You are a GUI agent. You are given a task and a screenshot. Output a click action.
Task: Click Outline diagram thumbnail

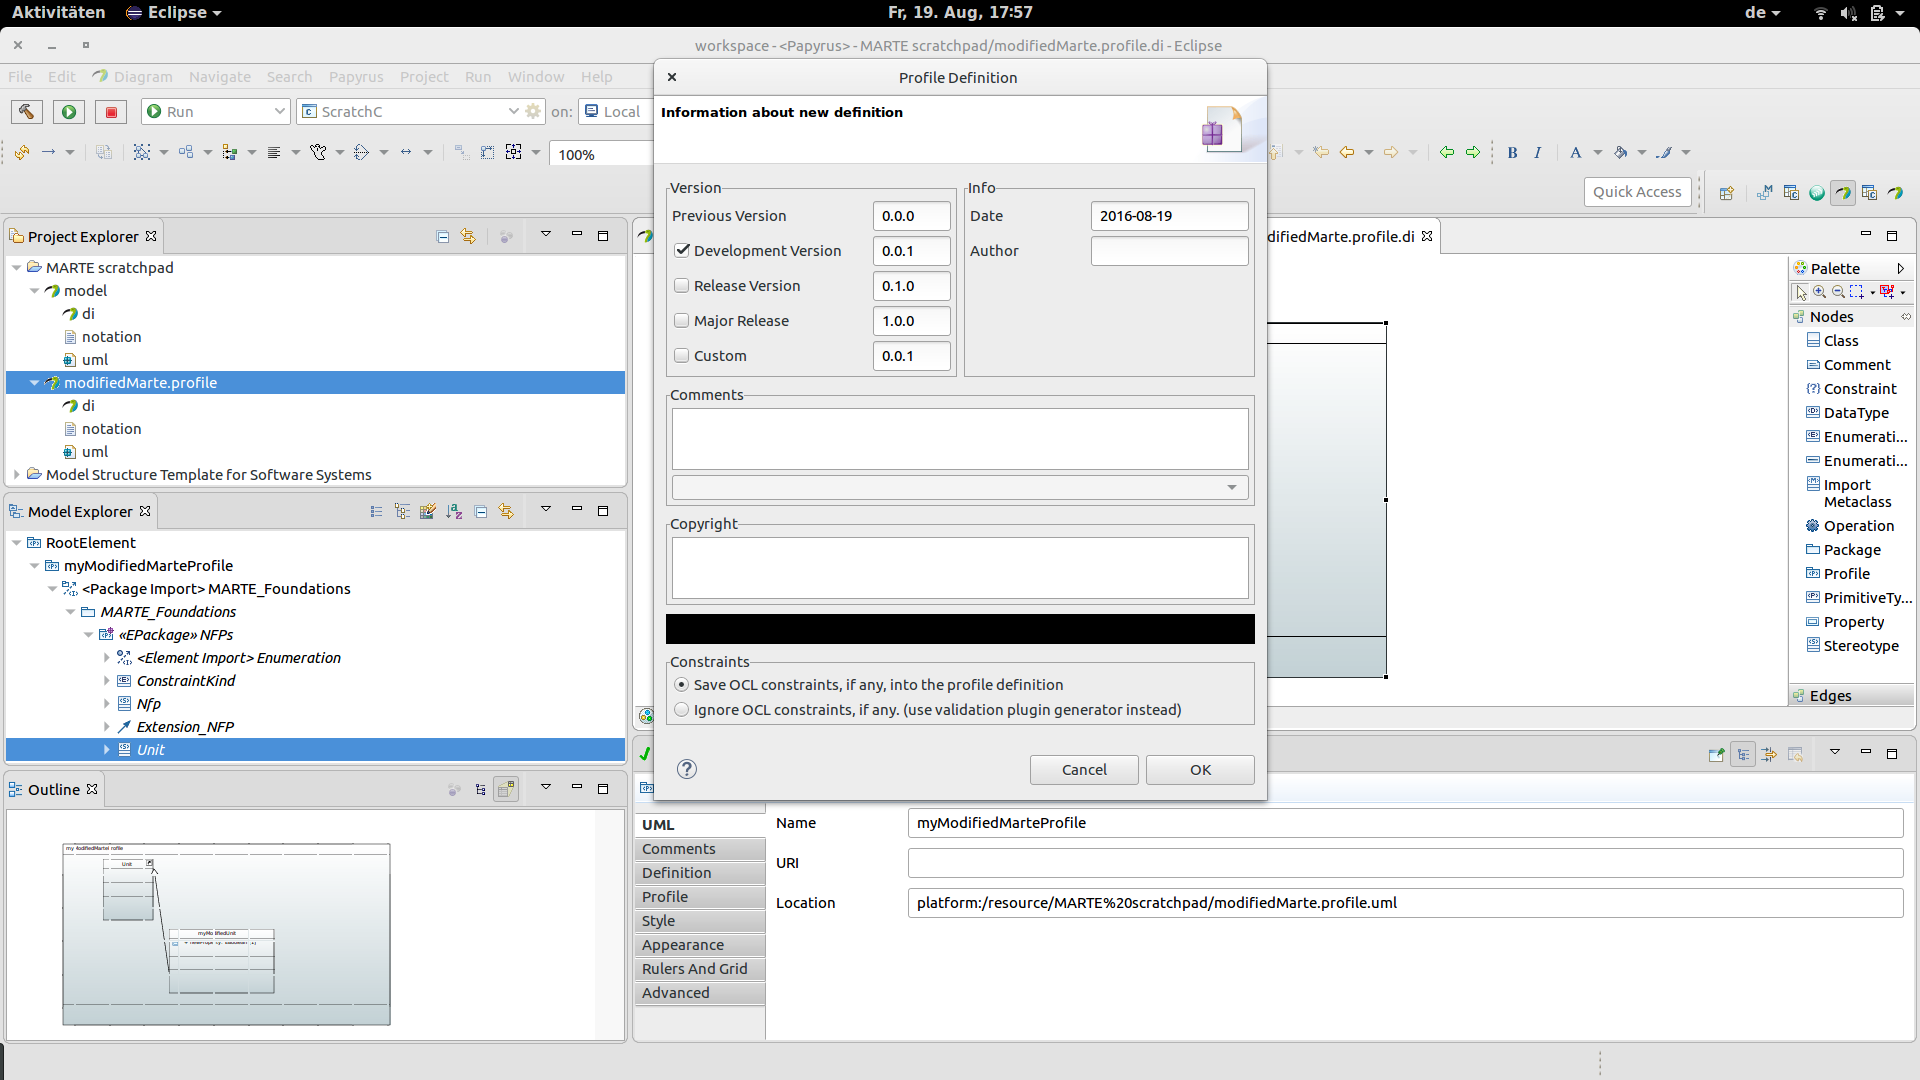click(x=226, y=934)
